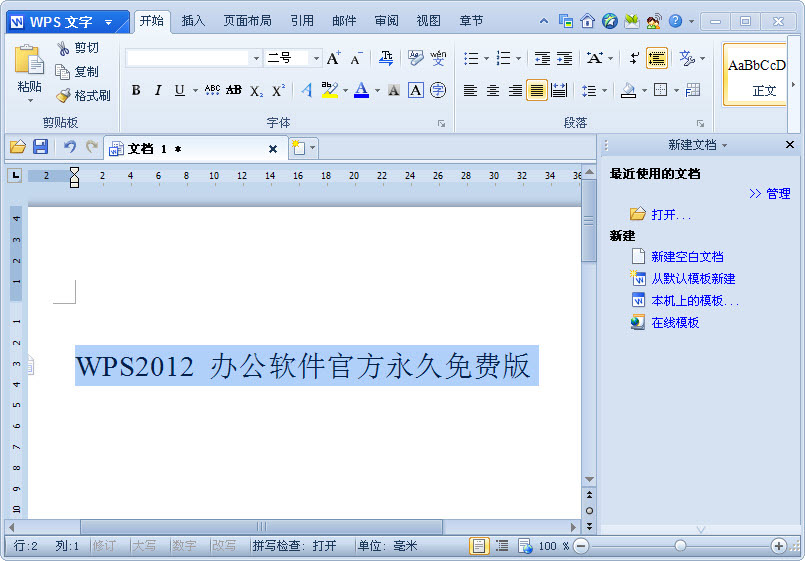Open the 页面布局 (Page Layout) tab
Viewport: 805px width, 561px height.
[246, 20]
